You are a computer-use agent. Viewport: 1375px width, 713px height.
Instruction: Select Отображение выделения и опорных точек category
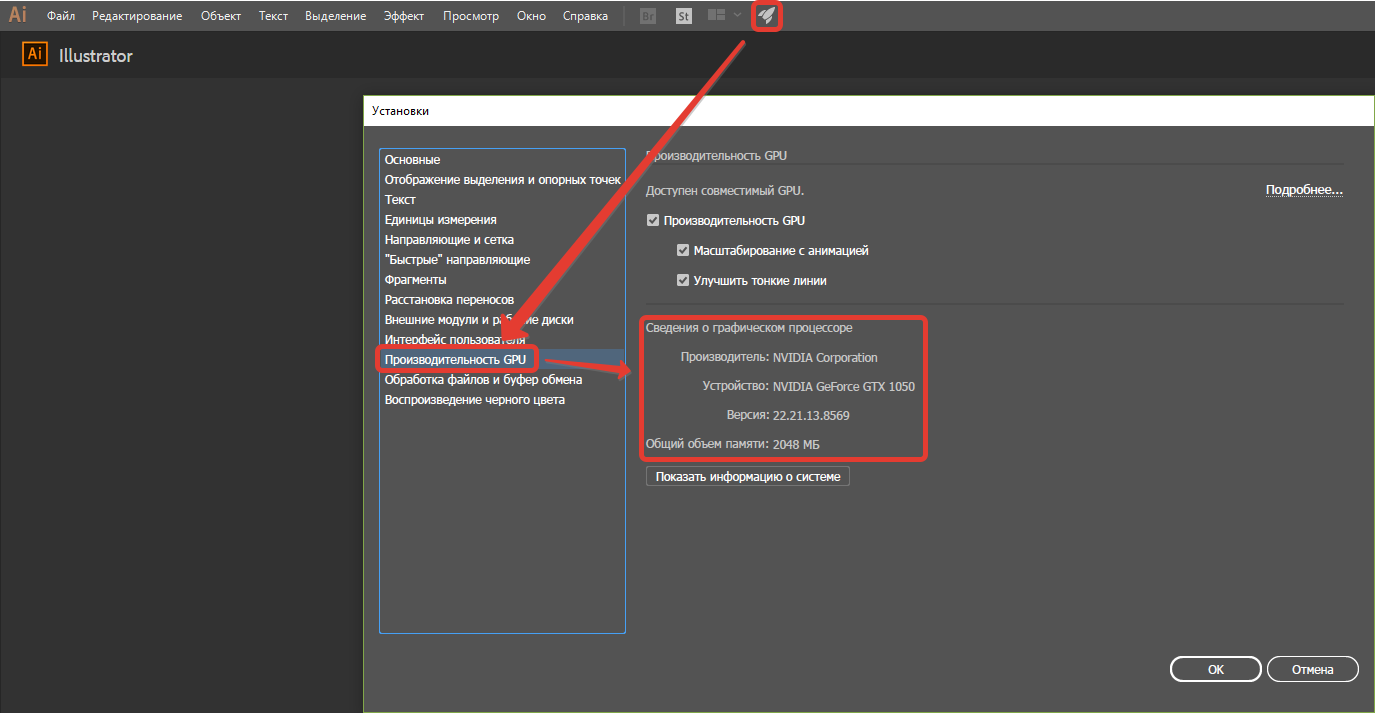502,180
